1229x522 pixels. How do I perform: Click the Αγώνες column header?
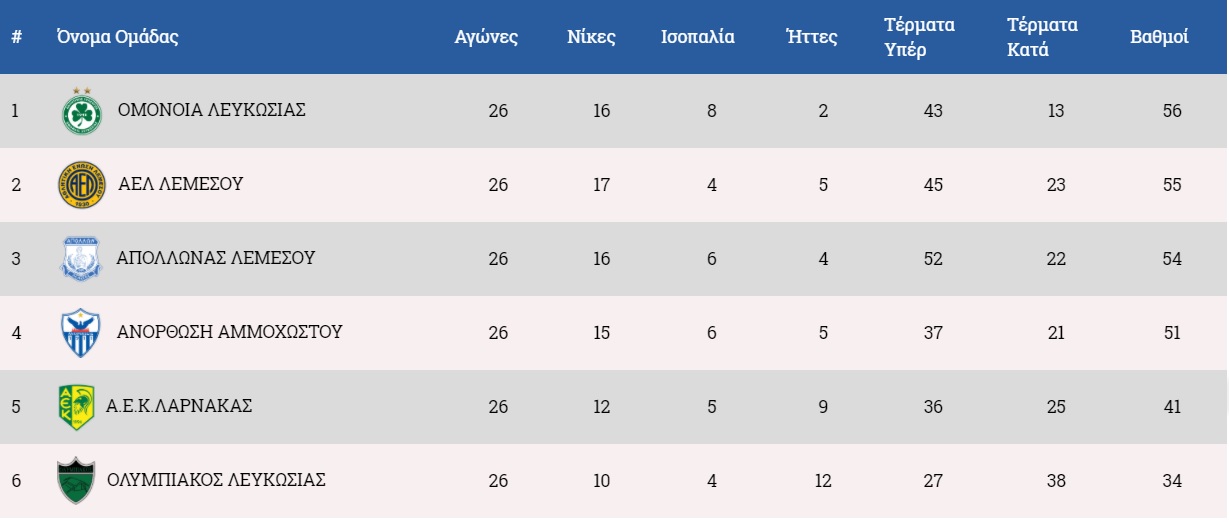pos(486,38)
